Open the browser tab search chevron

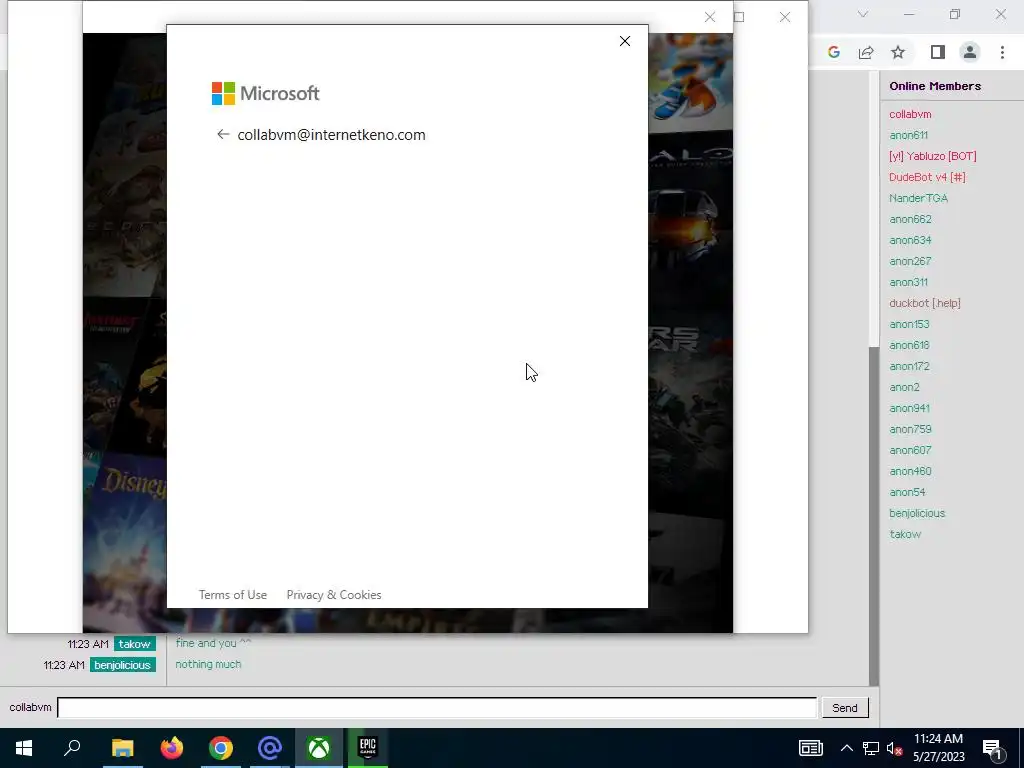(863, 14)
